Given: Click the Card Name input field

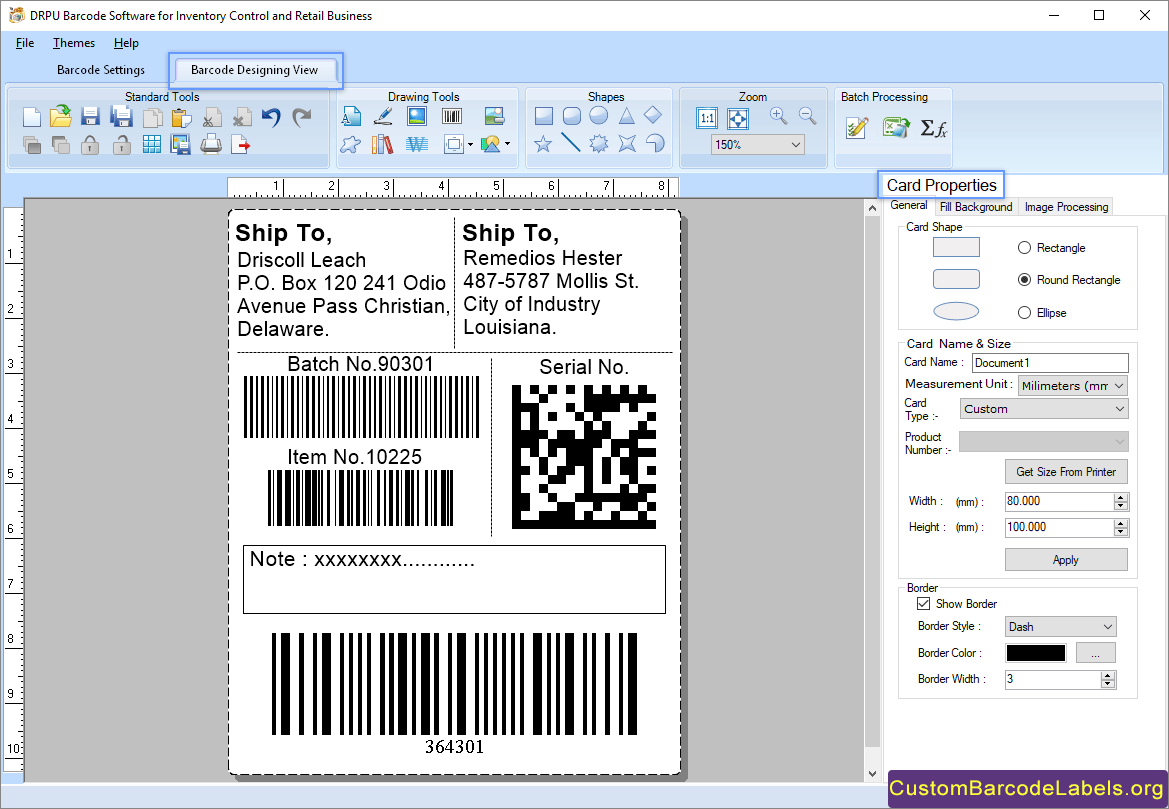Looking at the screenshot, I should click(1050, 362).
